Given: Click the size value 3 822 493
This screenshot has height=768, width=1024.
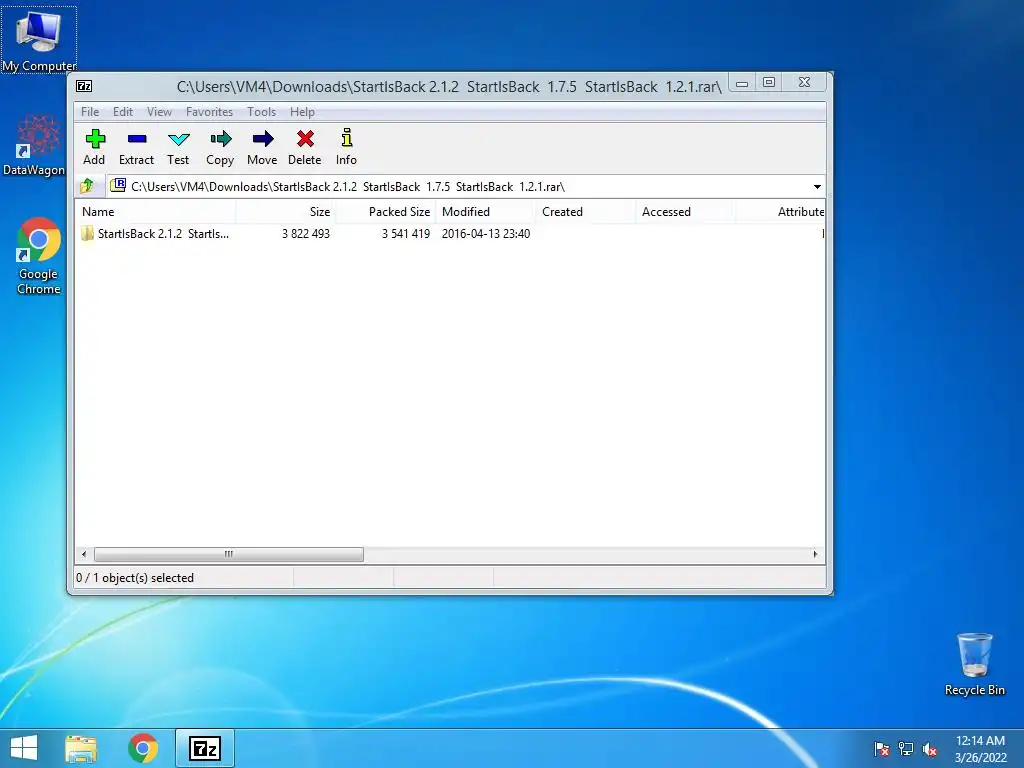Looking at the screenshot, I should (x=306, y=234).
